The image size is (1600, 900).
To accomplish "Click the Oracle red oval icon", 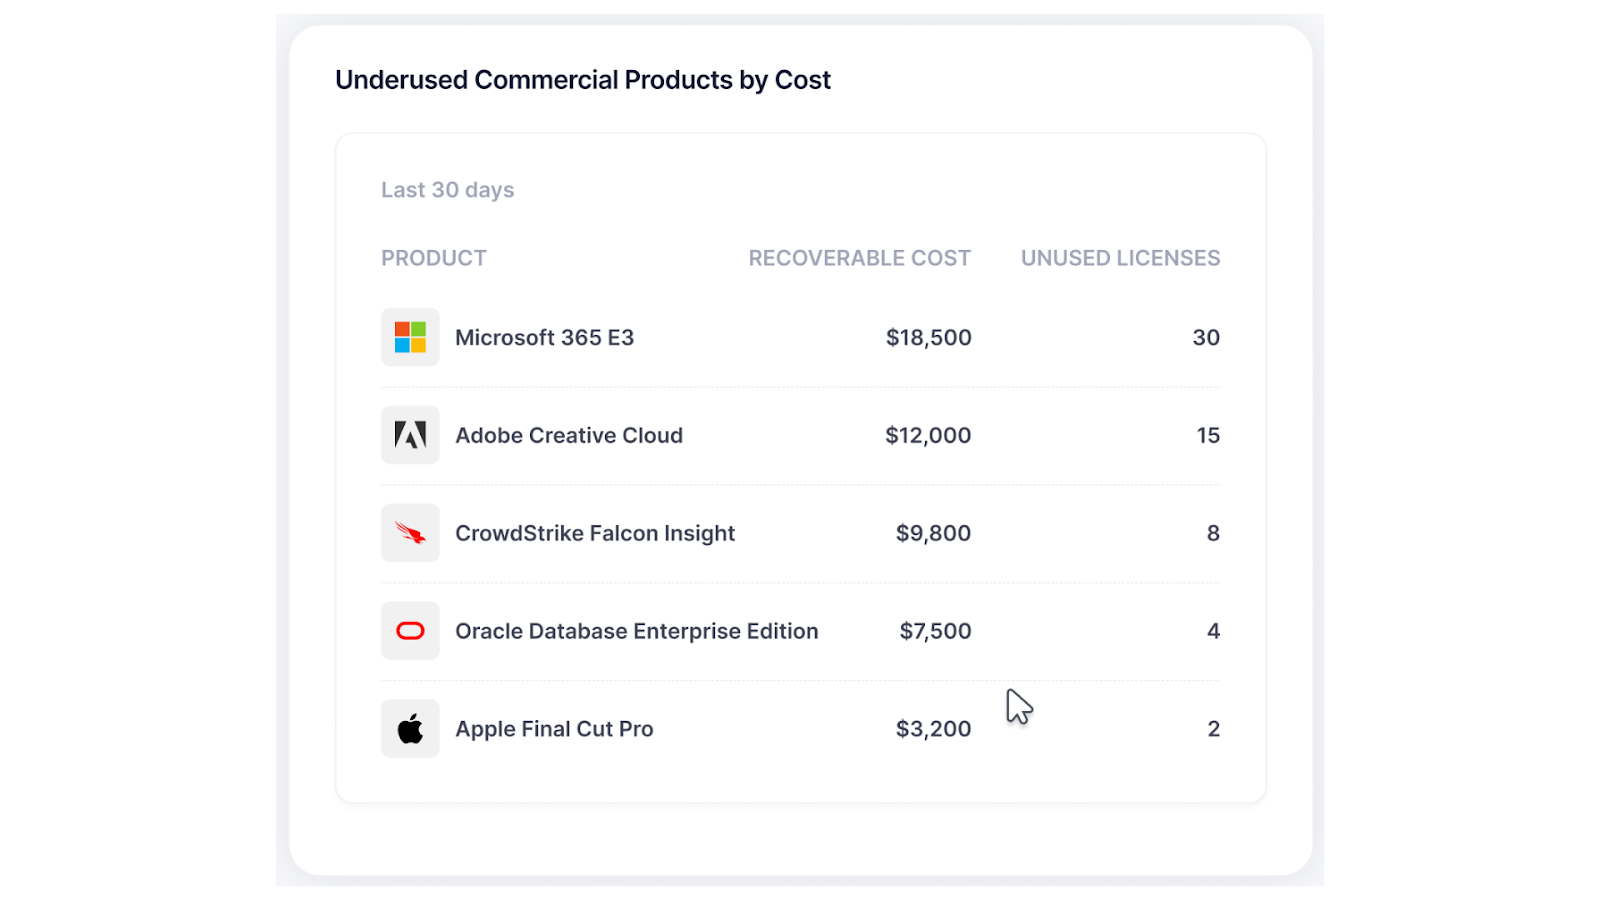I will point(410,631).
